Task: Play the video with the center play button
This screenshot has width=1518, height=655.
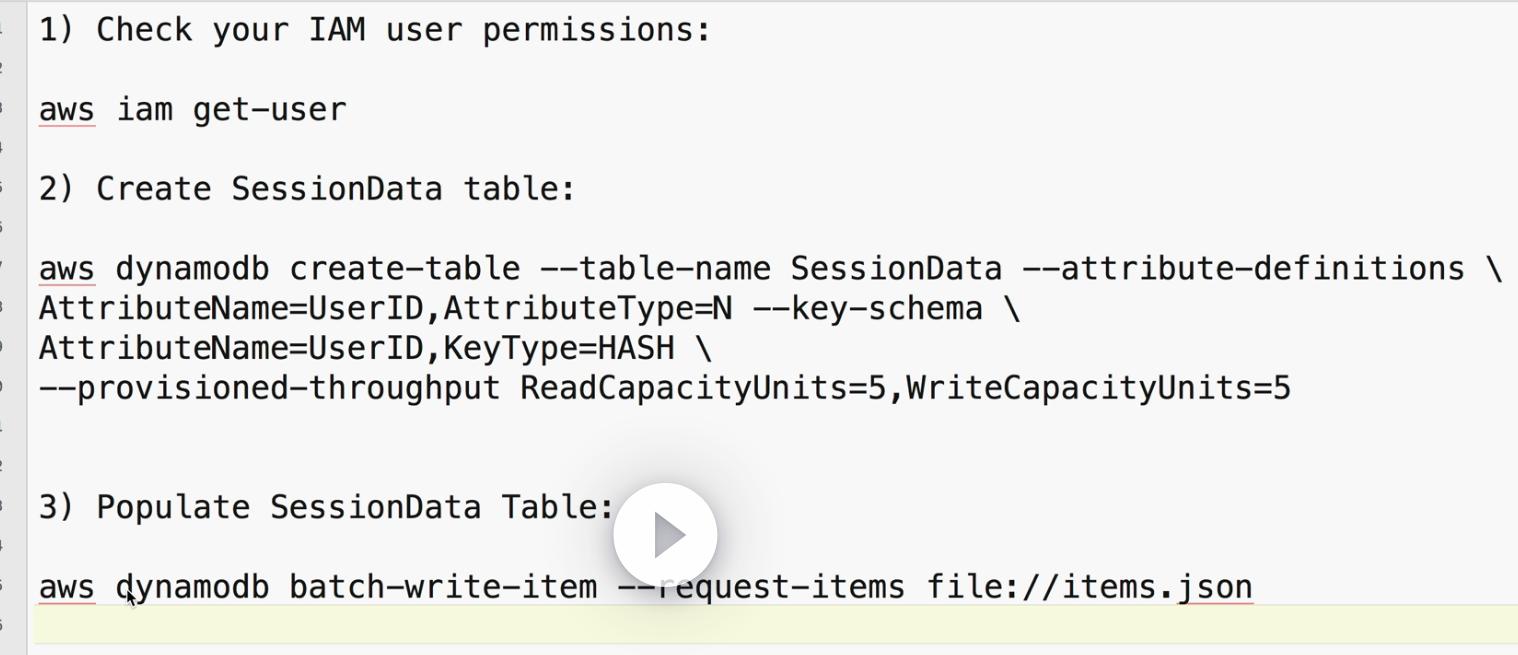Action: 665,535
